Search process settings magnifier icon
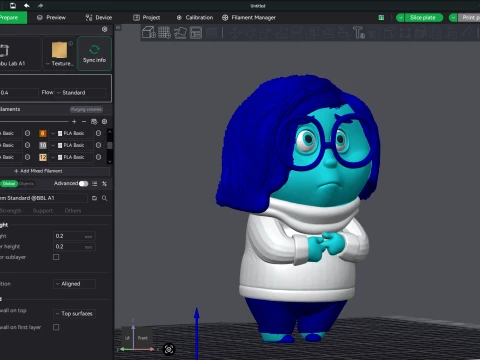Viewport: 480px width, 360px height. 104,198
